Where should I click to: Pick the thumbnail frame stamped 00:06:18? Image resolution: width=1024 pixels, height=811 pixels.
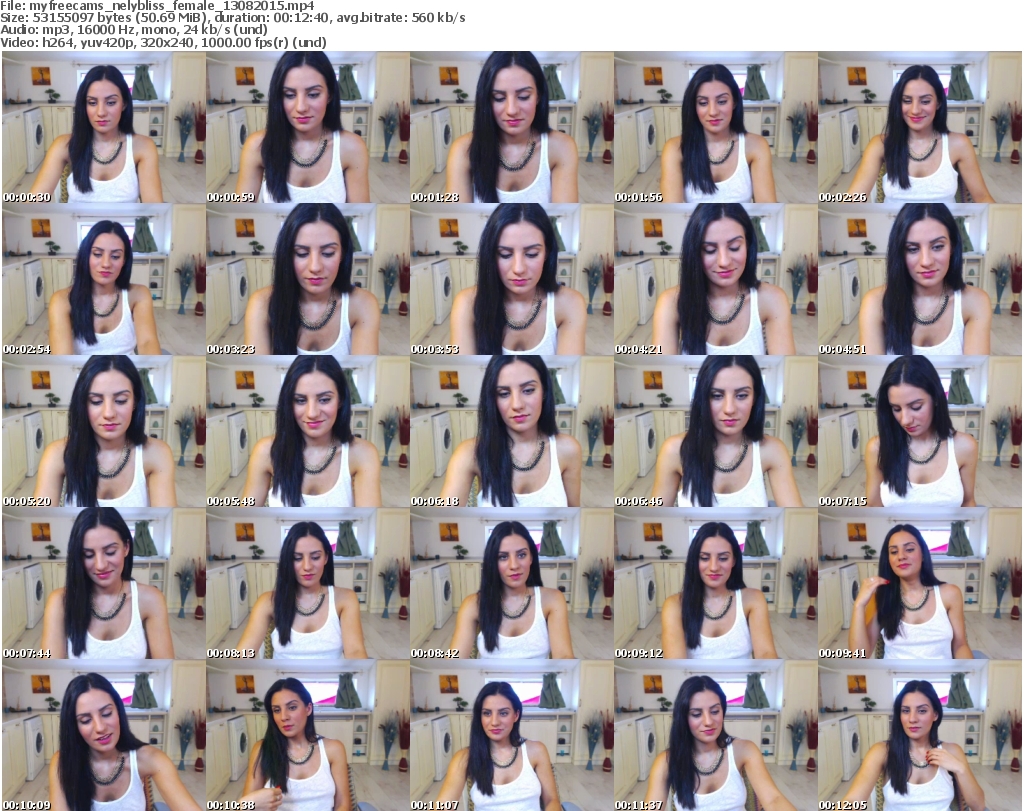(511, 431)
